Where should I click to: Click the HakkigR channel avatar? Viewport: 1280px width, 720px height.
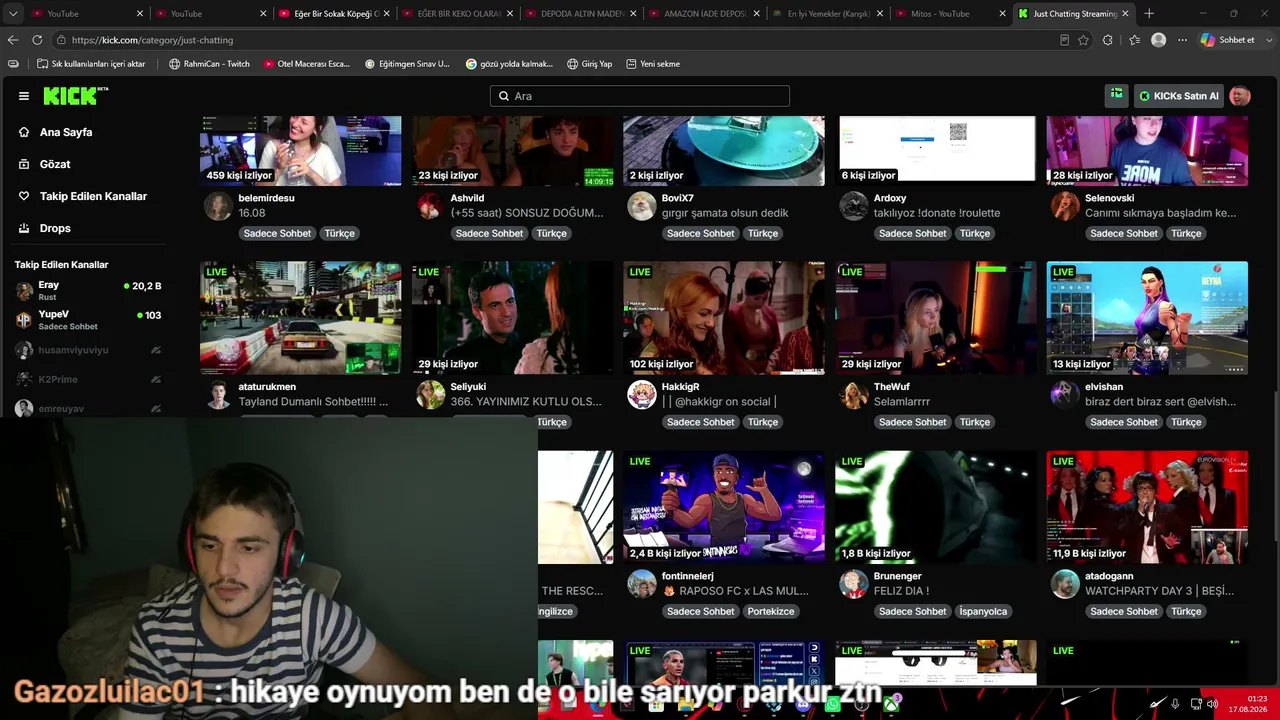[641, 395]
